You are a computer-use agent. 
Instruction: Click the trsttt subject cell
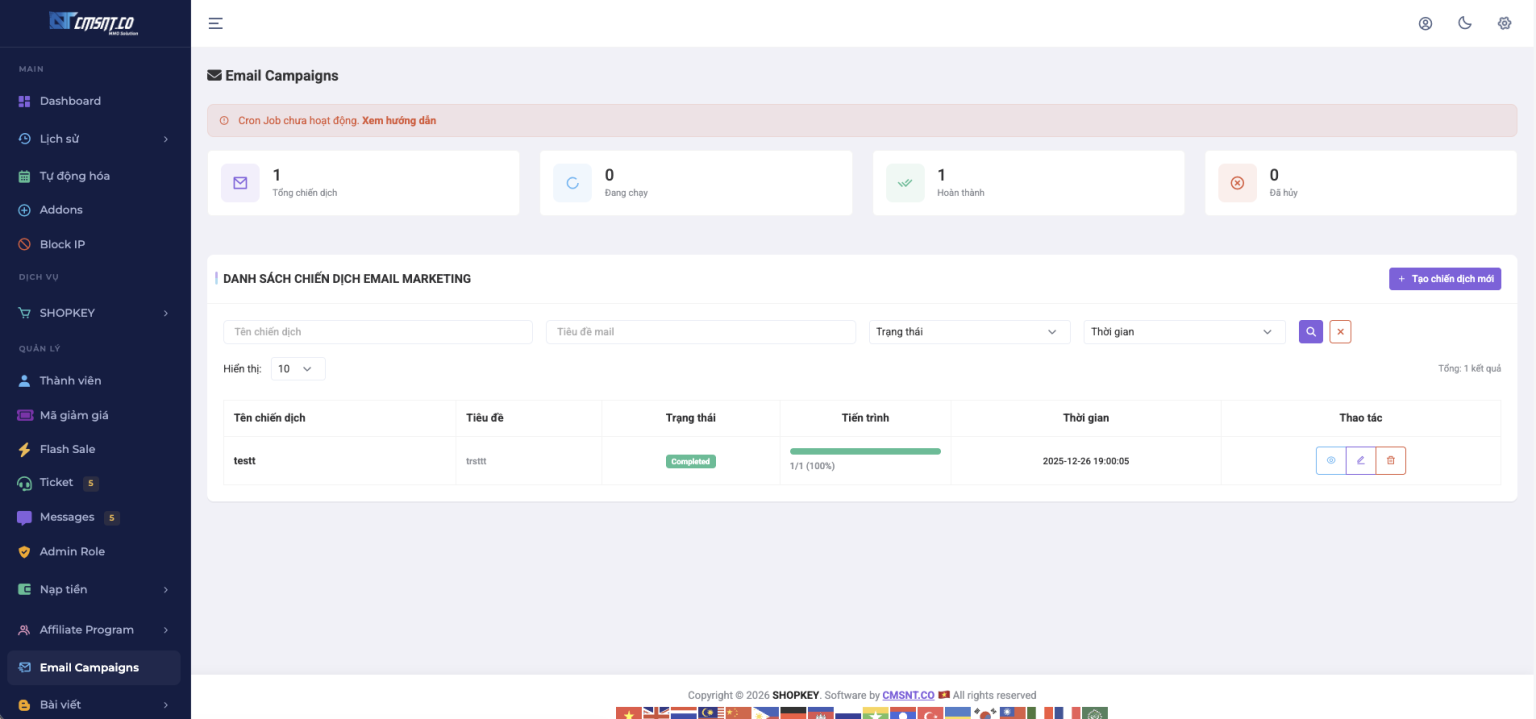pos(476,461)
